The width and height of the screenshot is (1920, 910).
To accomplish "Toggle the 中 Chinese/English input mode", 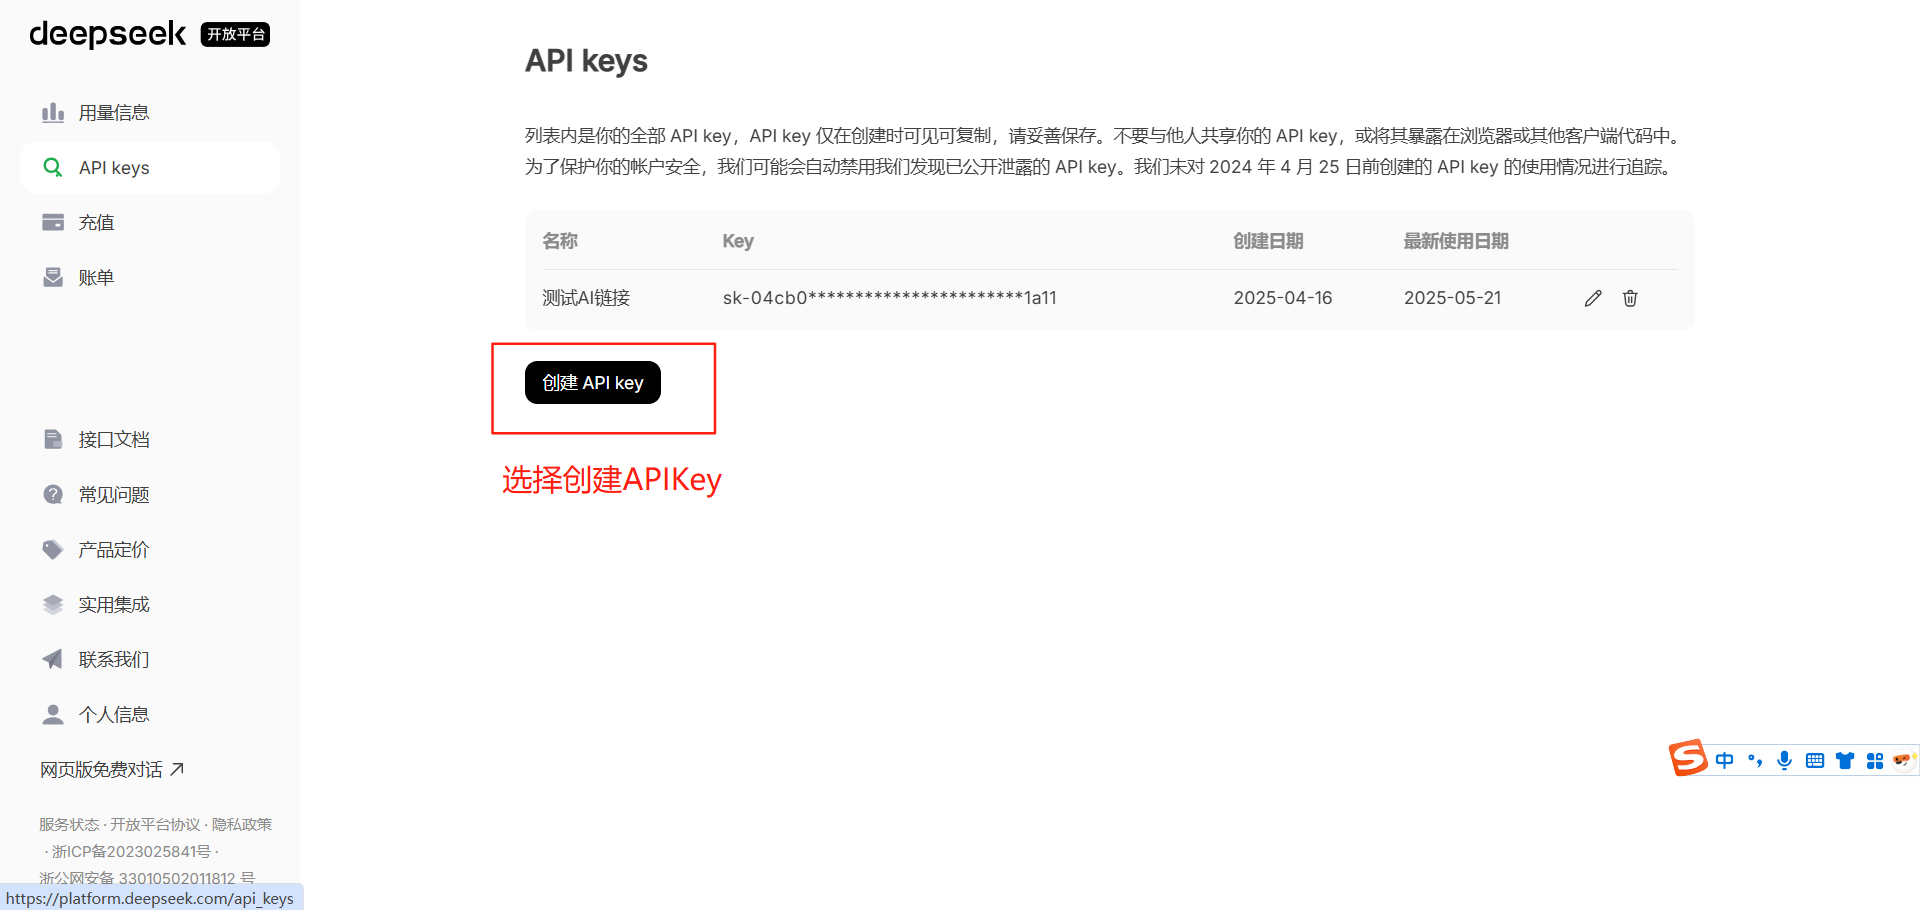I will pos(1724,761).
